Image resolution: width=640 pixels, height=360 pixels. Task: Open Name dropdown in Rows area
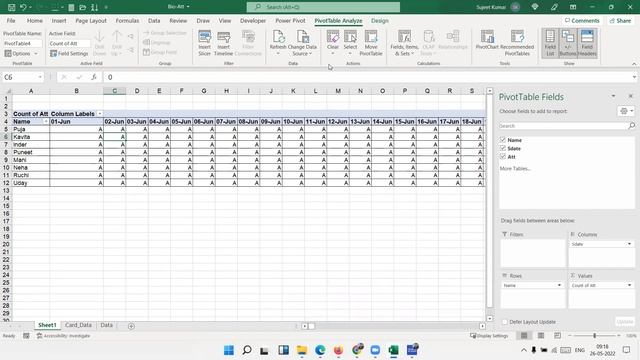[x=559, y=285]
